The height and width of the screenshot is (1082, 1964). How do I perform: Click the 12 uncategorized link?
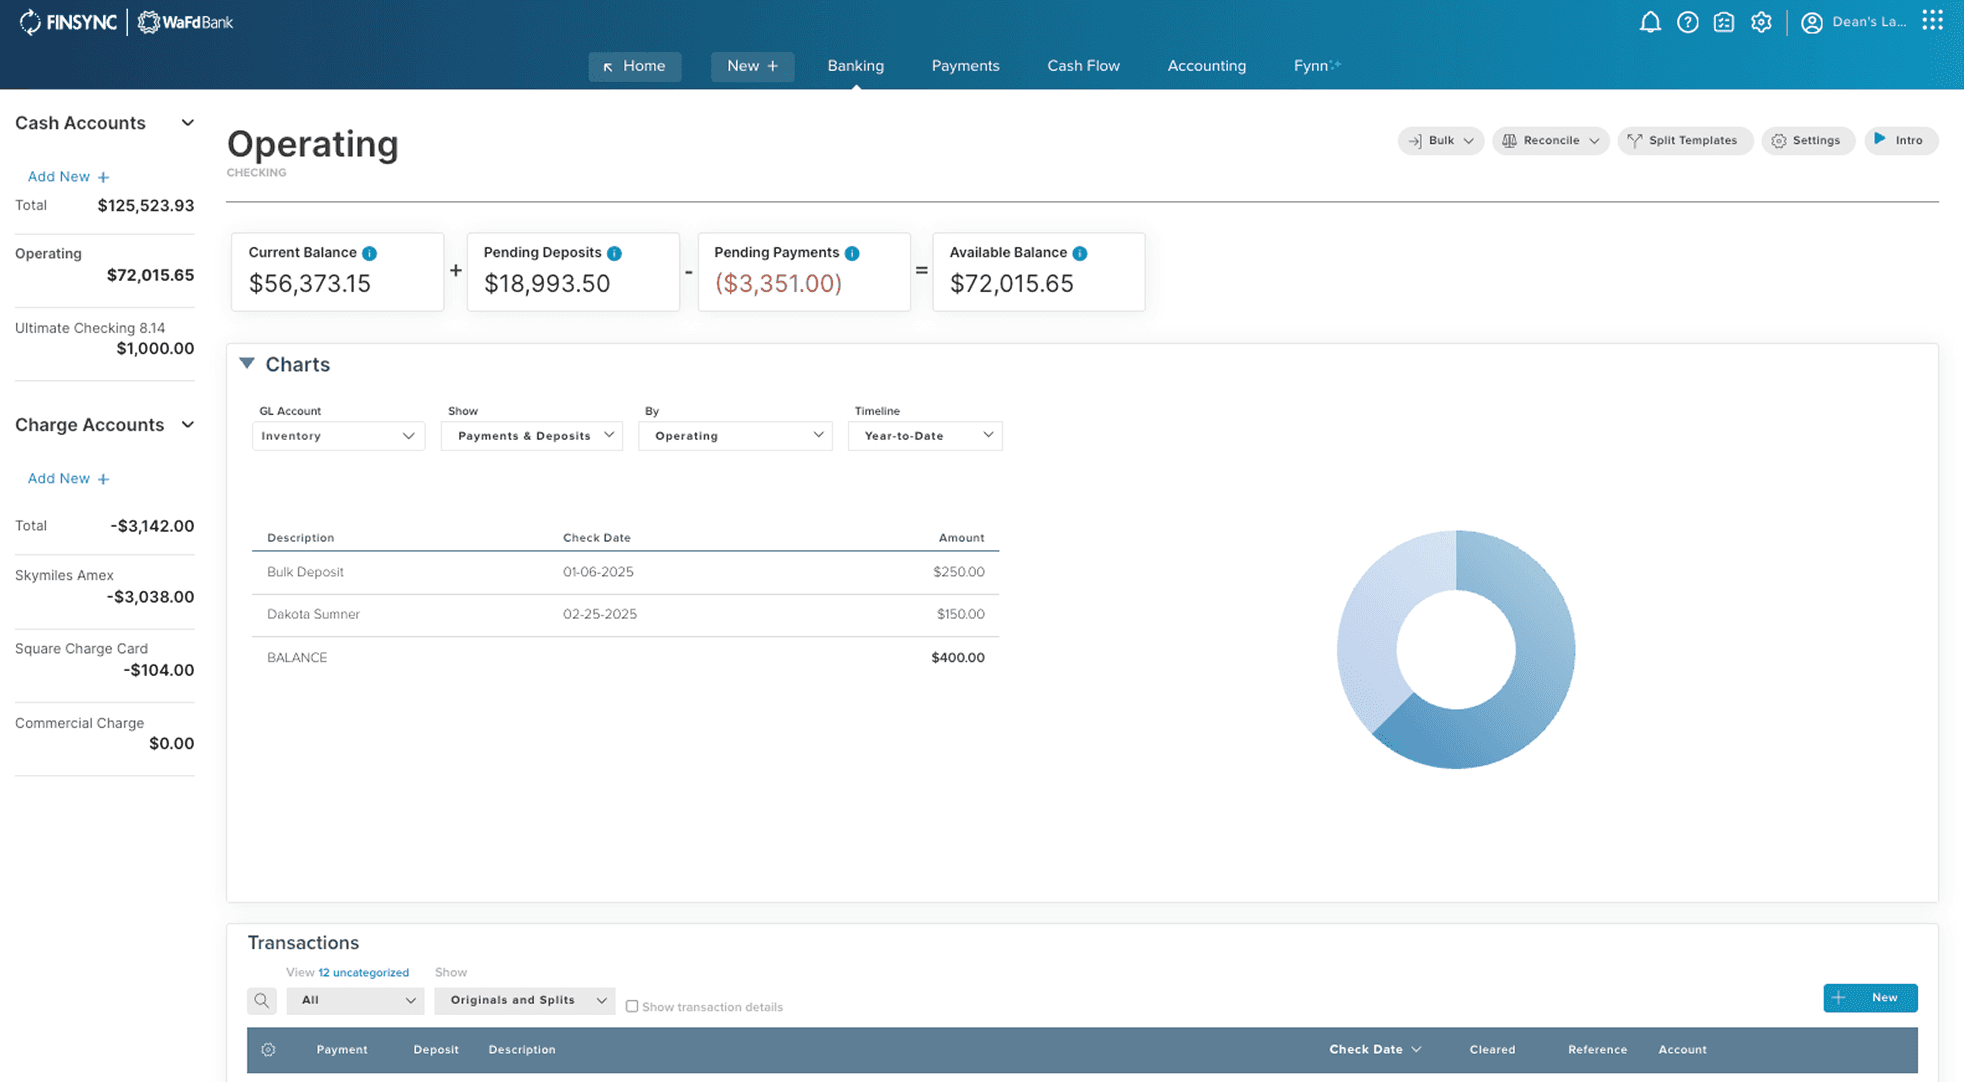coord(363,972)
